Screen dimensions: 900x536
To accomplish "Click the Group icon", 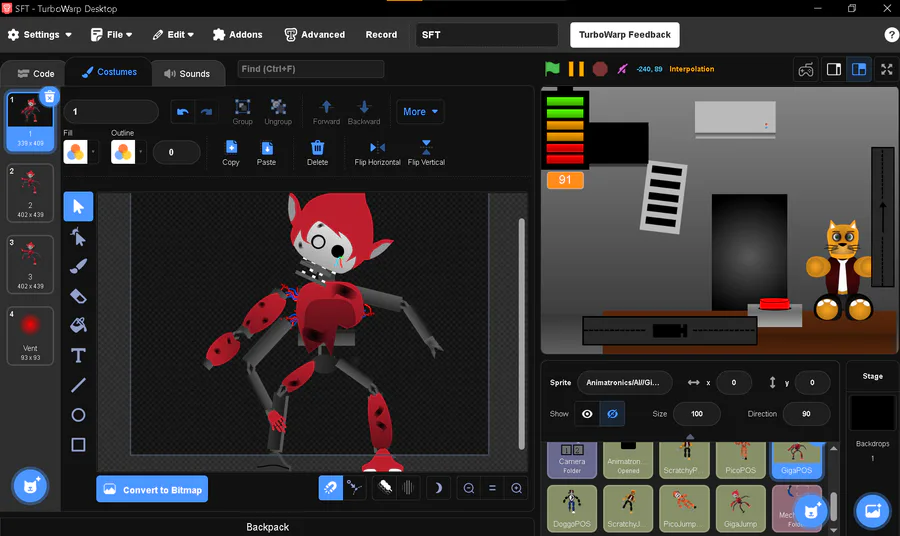I will click(x=242, y=111).
